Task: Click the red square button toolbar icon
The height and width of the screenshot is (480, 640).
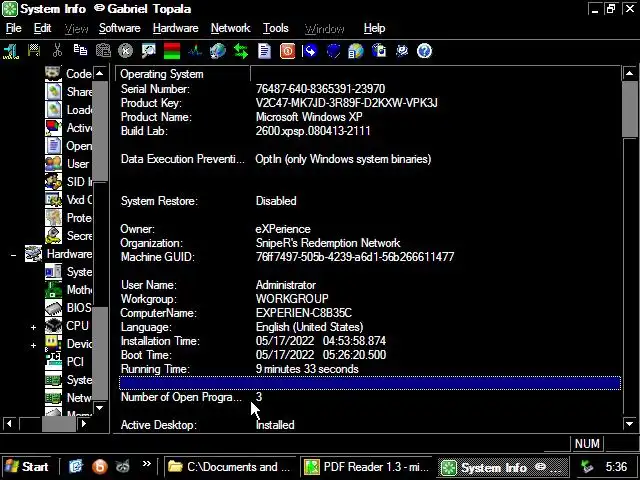Action: point(287,51)
